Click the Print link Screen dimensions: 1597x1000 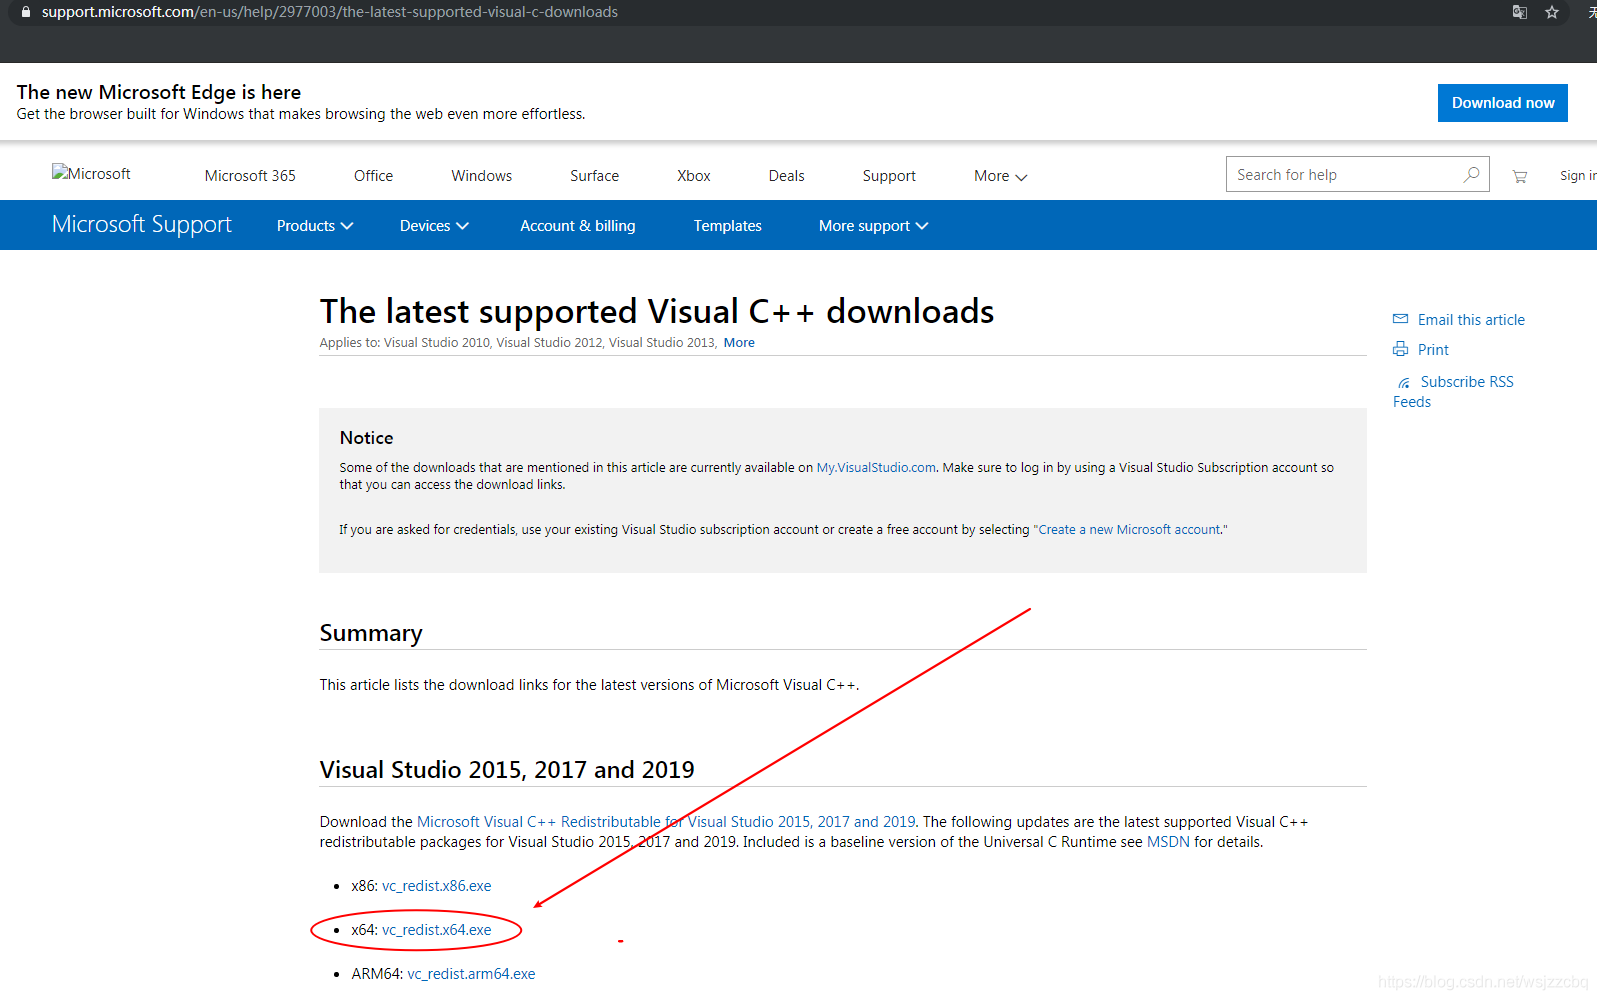pos(1433,350)
